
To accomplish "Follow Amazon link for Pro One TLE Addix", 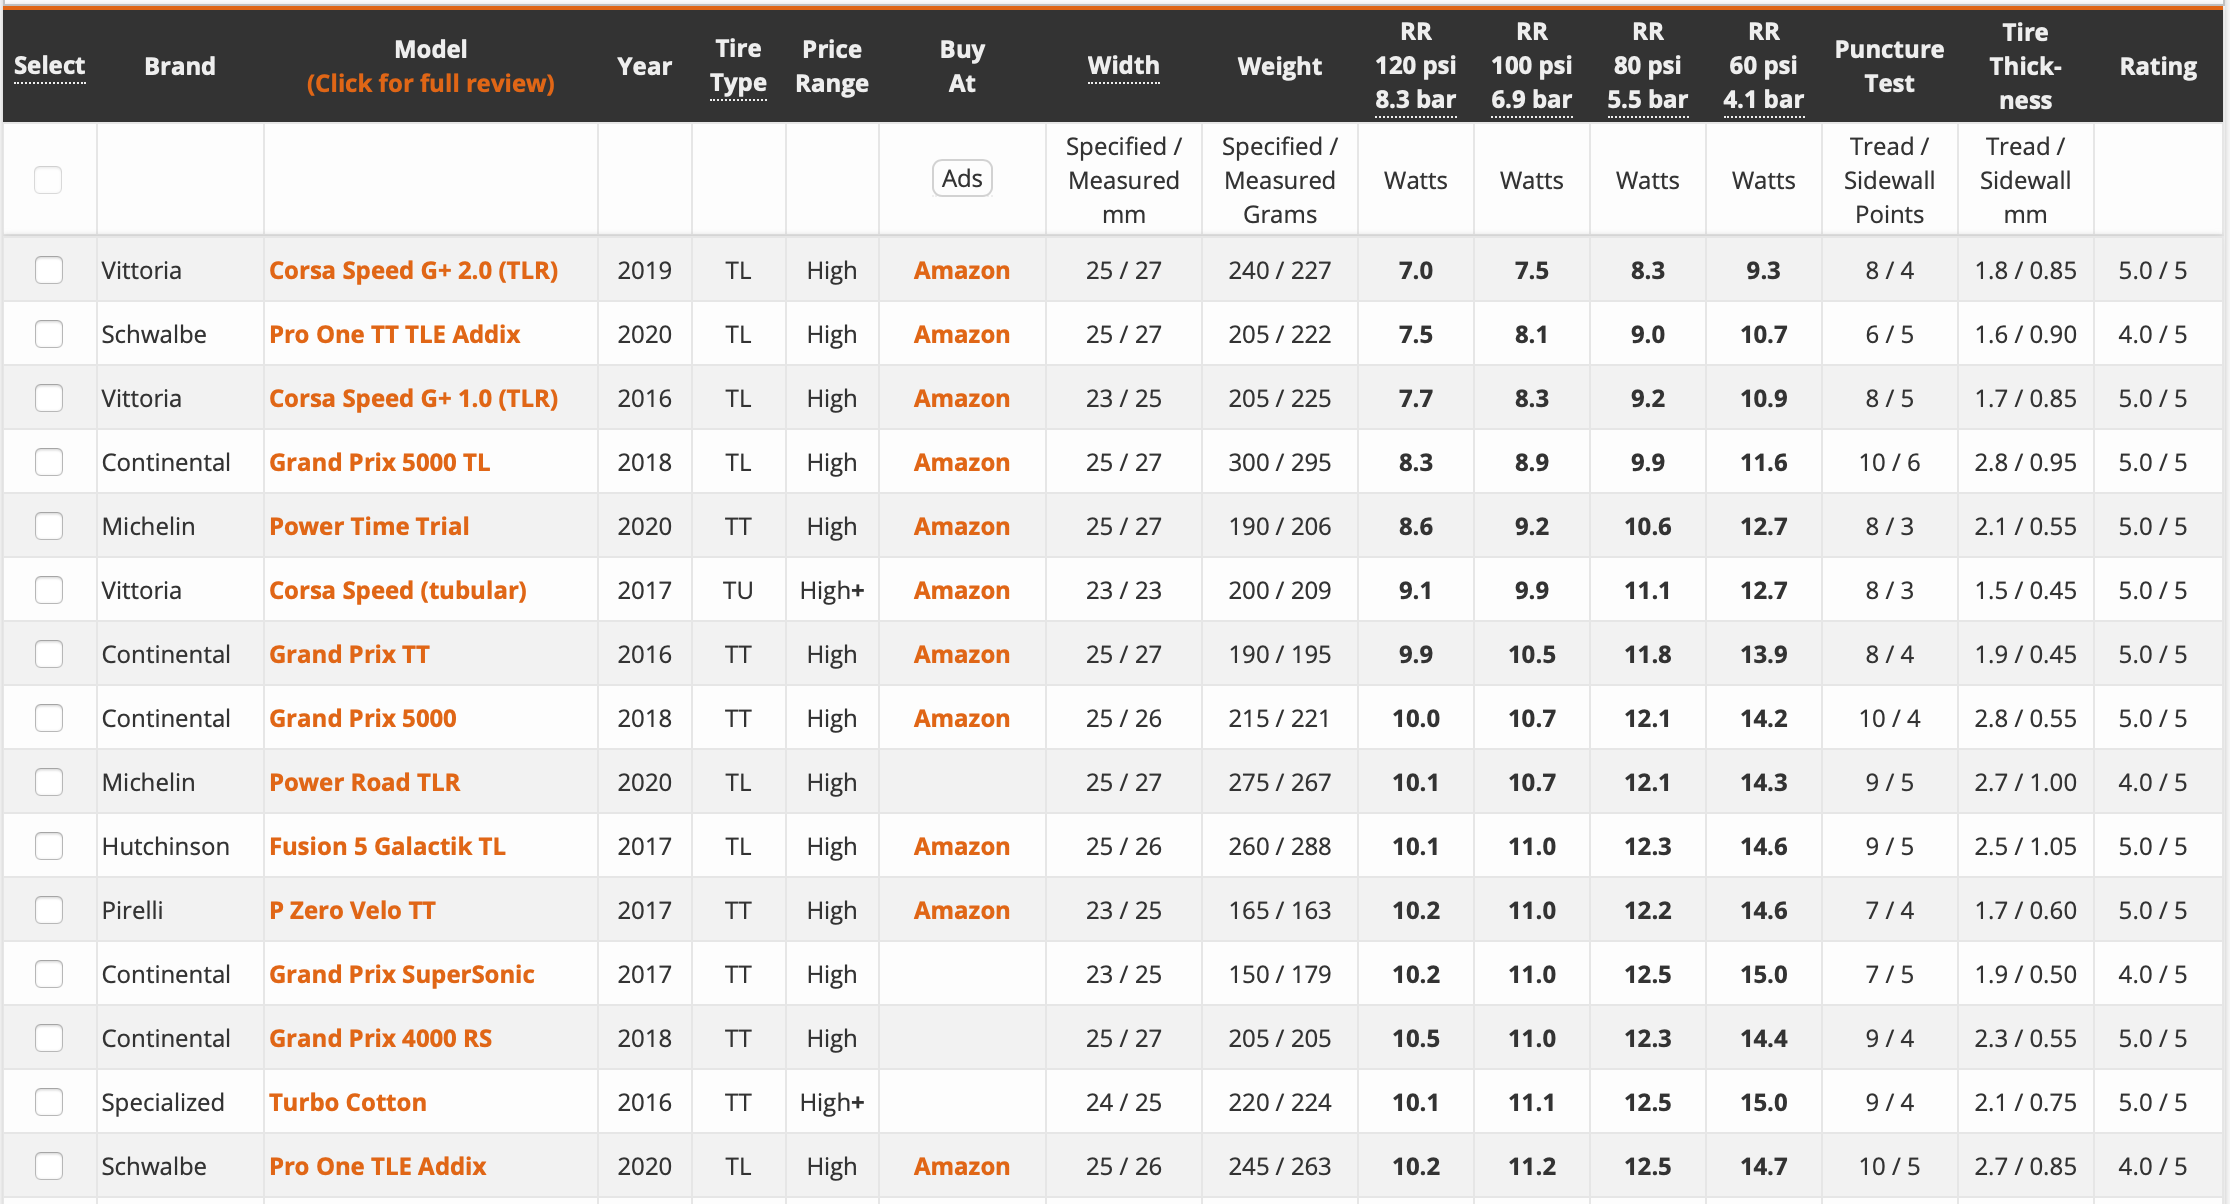I will (x=962, y=1166).
